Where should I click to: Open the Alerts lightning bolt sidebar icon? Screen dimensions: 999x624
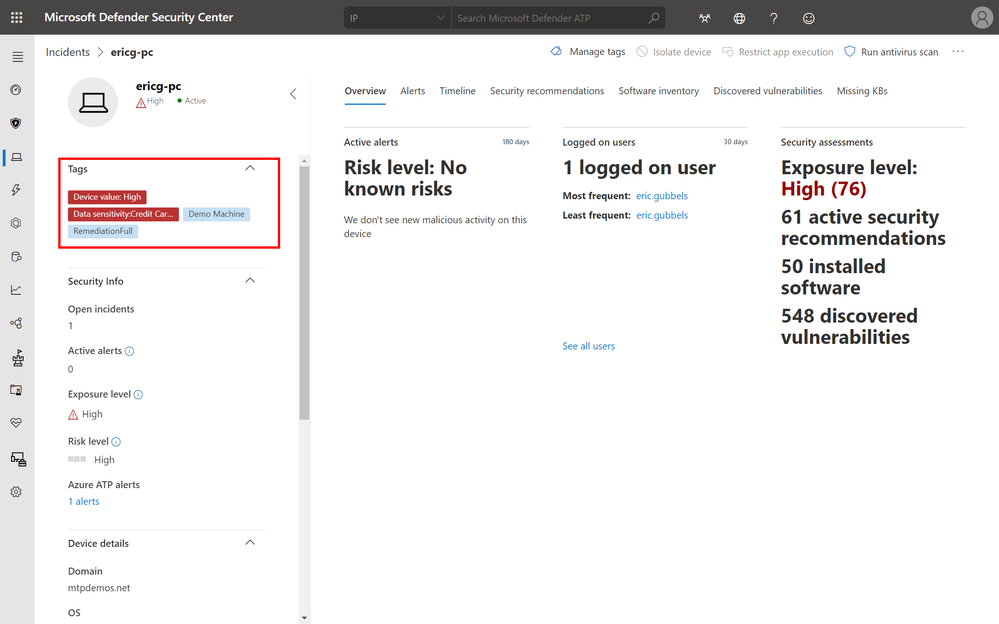point(16,190)
